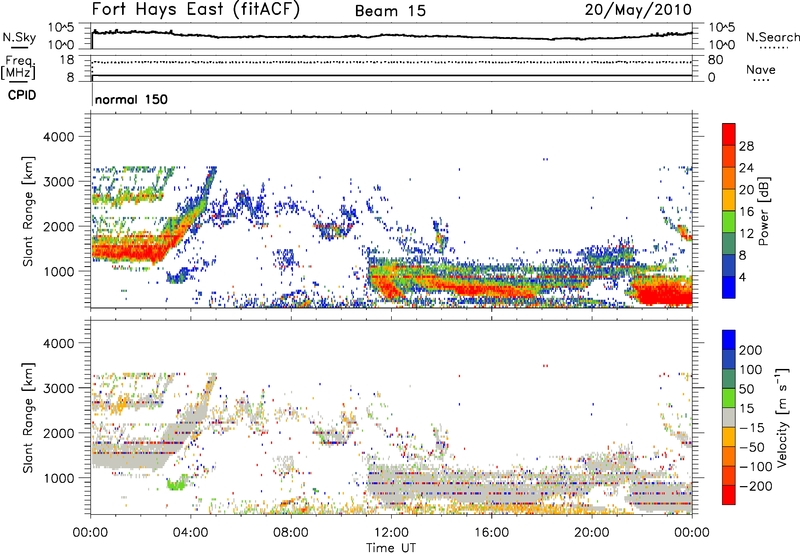Click the solid line sample under N.Sky
This screenshot has width=800, height=554.
(19, 48)
